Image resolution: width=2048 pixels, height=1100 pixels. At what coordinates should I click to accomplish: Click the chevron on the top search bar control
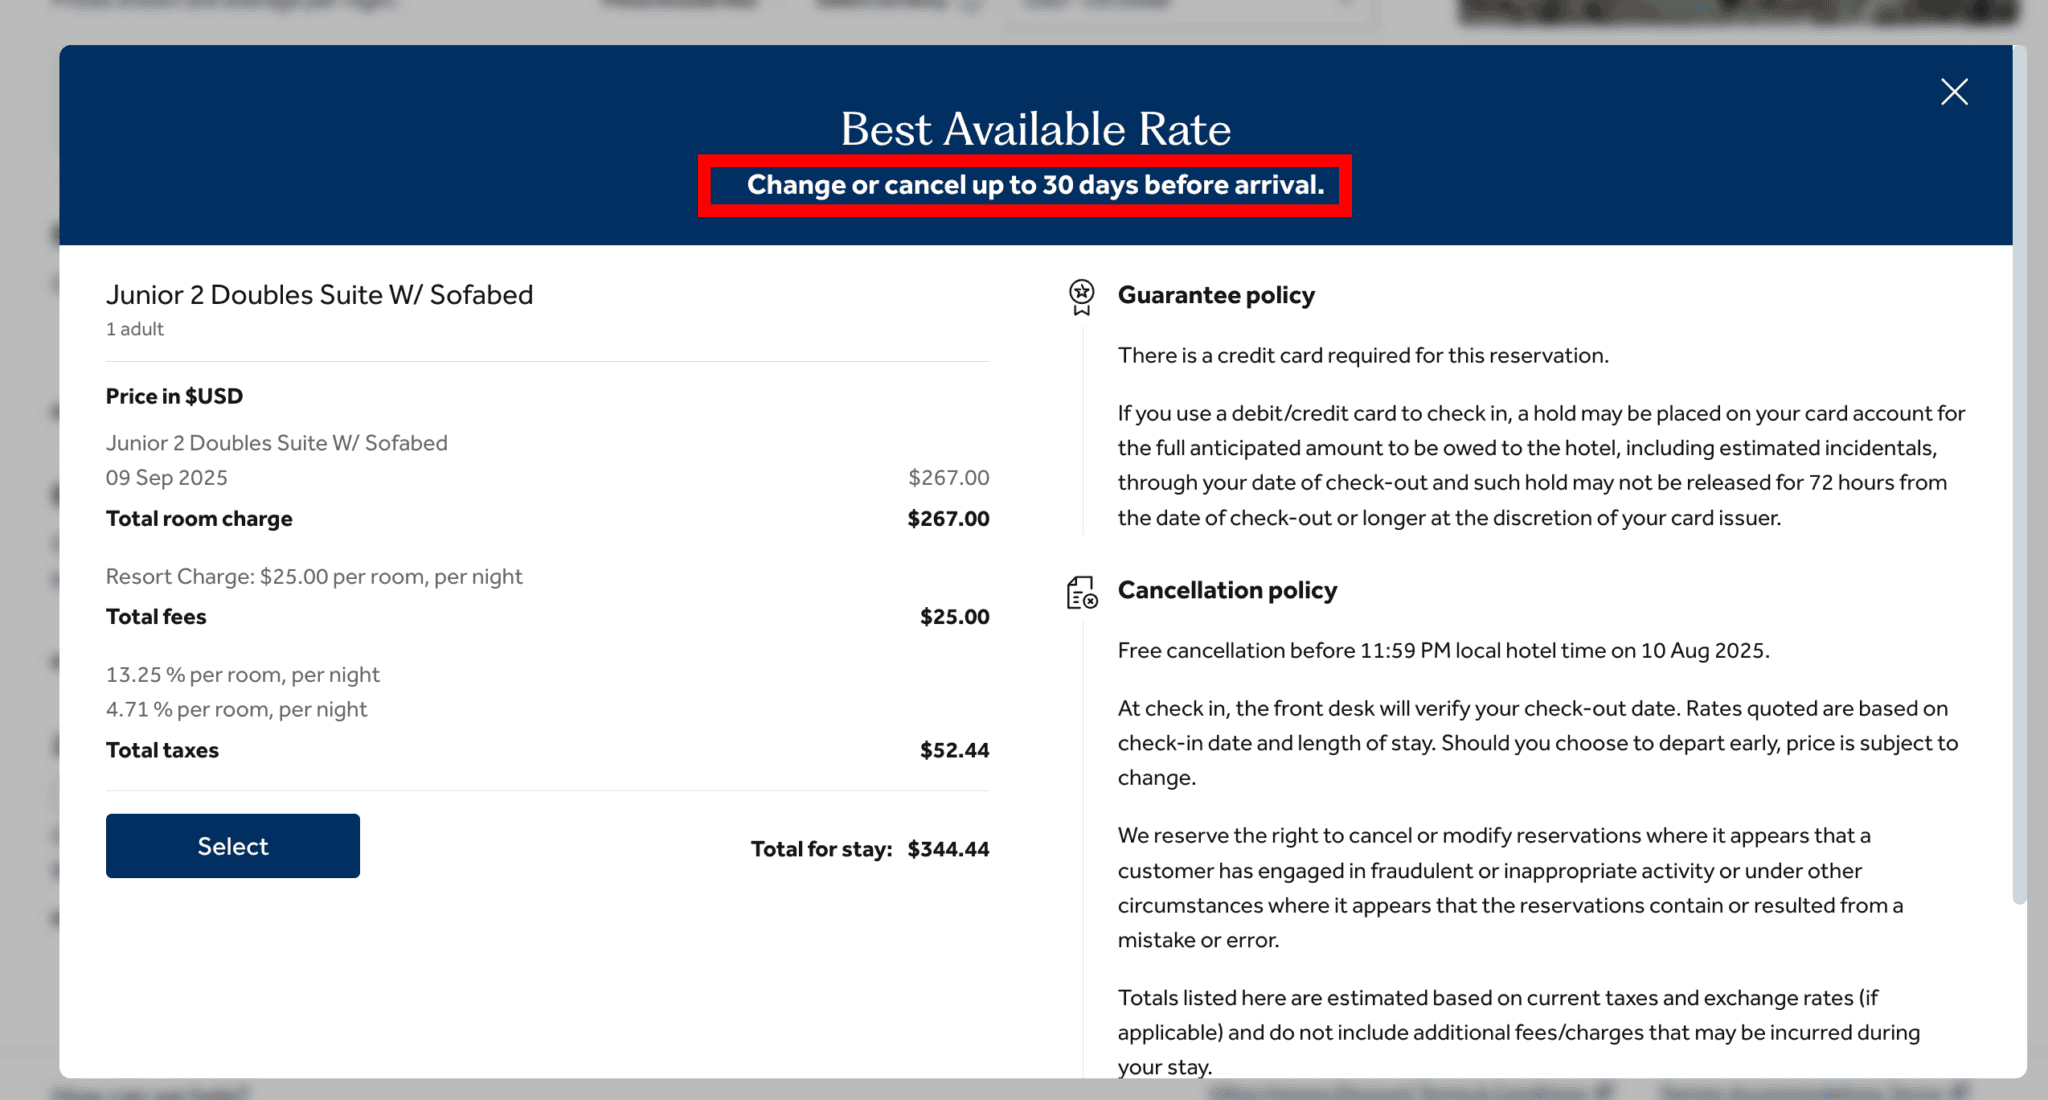point(1345,5)
